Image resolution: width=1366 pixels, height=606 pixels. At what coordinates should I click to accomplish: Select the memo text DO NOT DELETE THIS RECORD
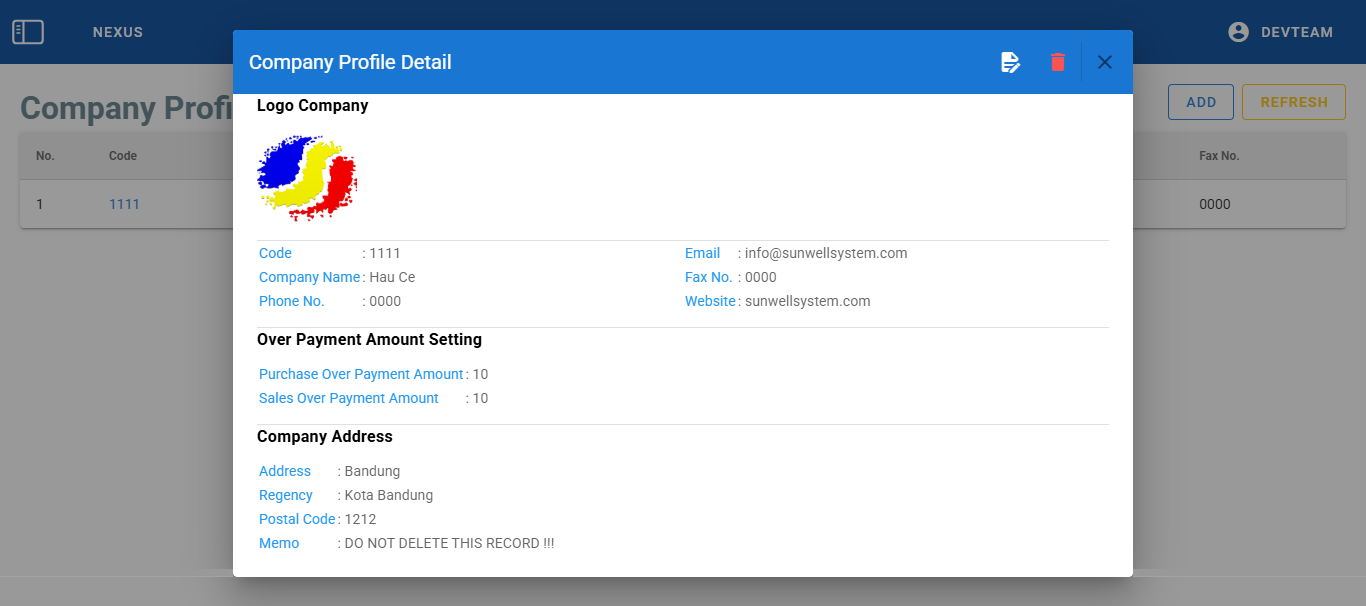(x=449, y=543)
